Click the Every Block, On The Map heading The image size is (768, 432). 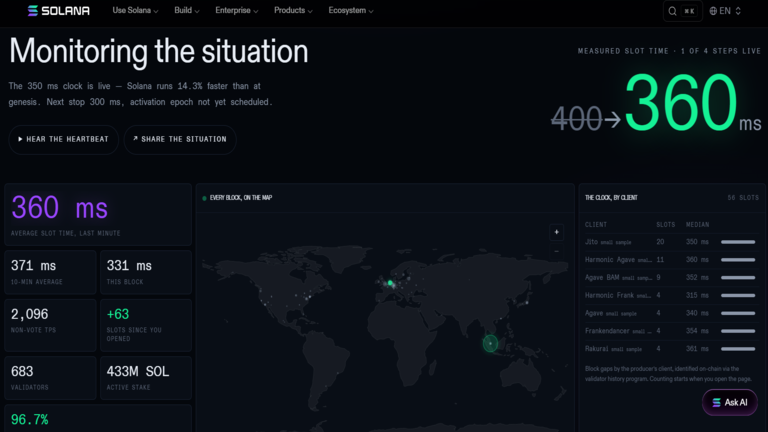[x=240, y=198]
